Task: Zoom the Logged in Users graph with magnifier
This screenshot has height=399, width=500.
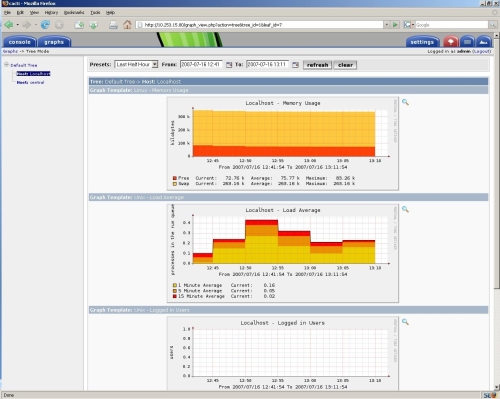Action: tap(405, 322)
